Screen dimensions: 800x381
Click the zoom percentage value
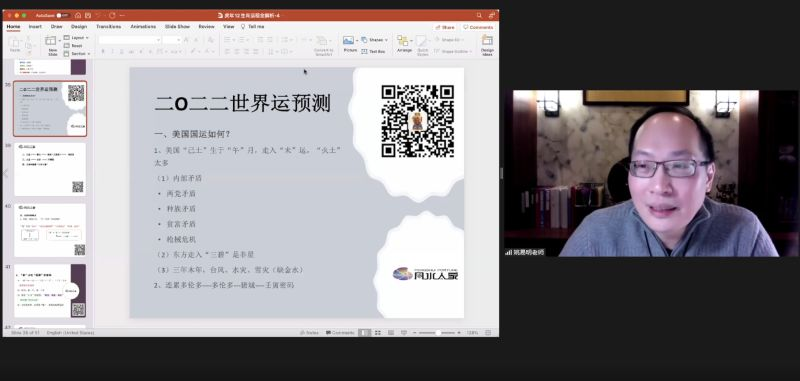tap(472, 333)
